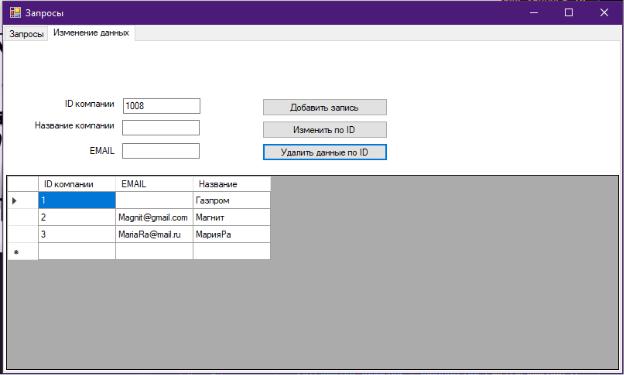
Task: Select the MariaRa@mail.ru cell
Action: pos(154,234)
